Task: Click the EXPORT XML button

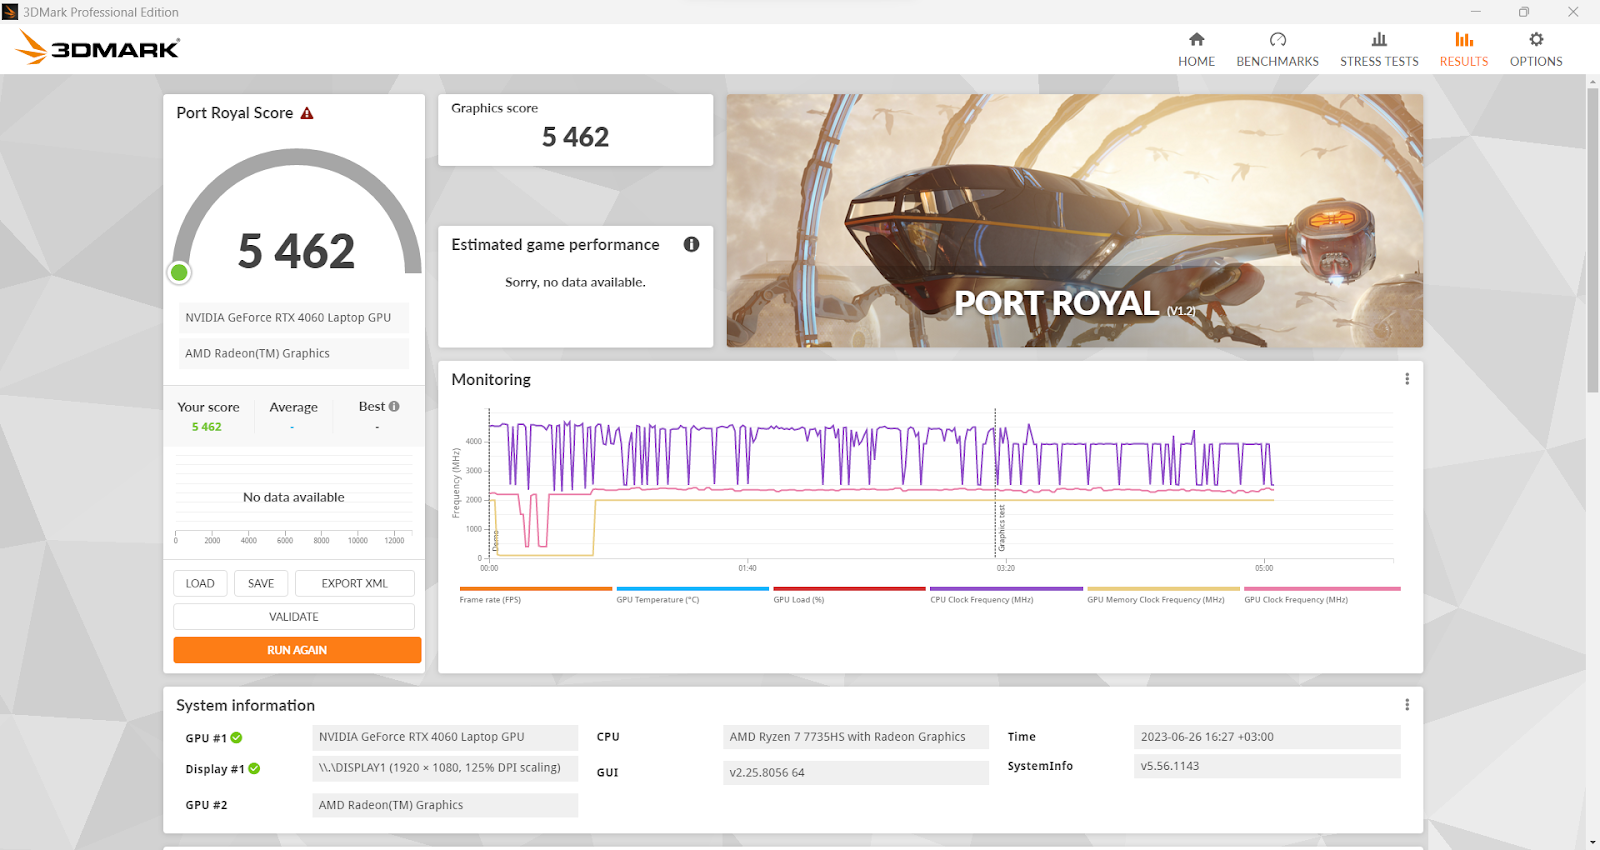Action: 354,584
